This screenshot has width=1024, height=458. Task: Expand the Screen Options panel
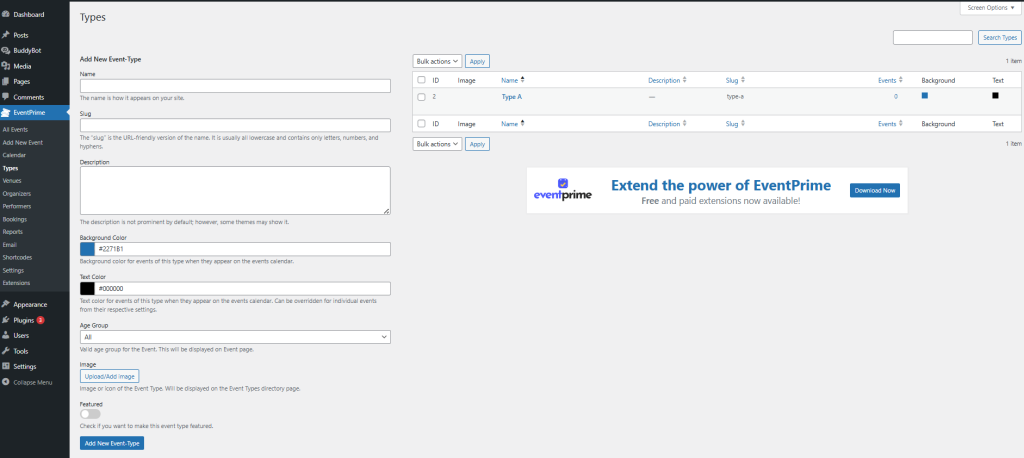click(991, 8)
